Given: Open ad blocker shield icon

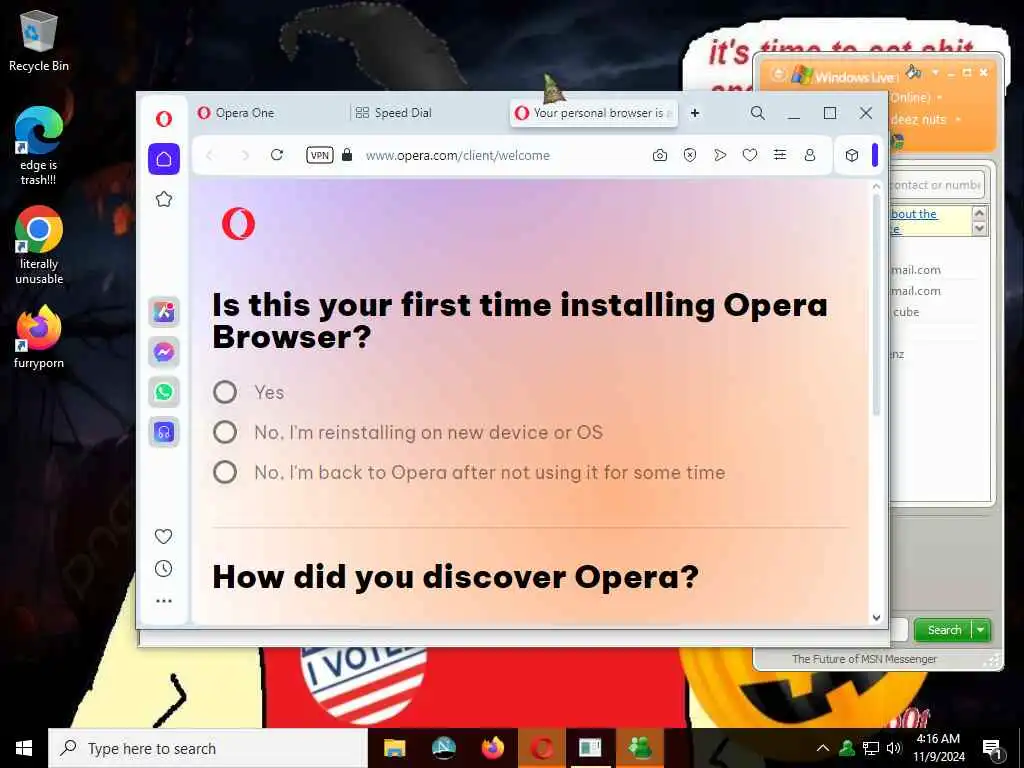Looking at the screenshot, I should click(x=690, y=155).
